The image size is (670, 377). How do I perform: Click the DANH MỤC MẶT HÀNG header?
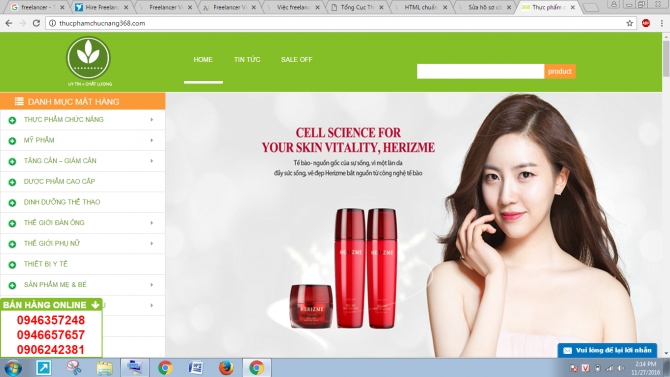click(82, 101)
